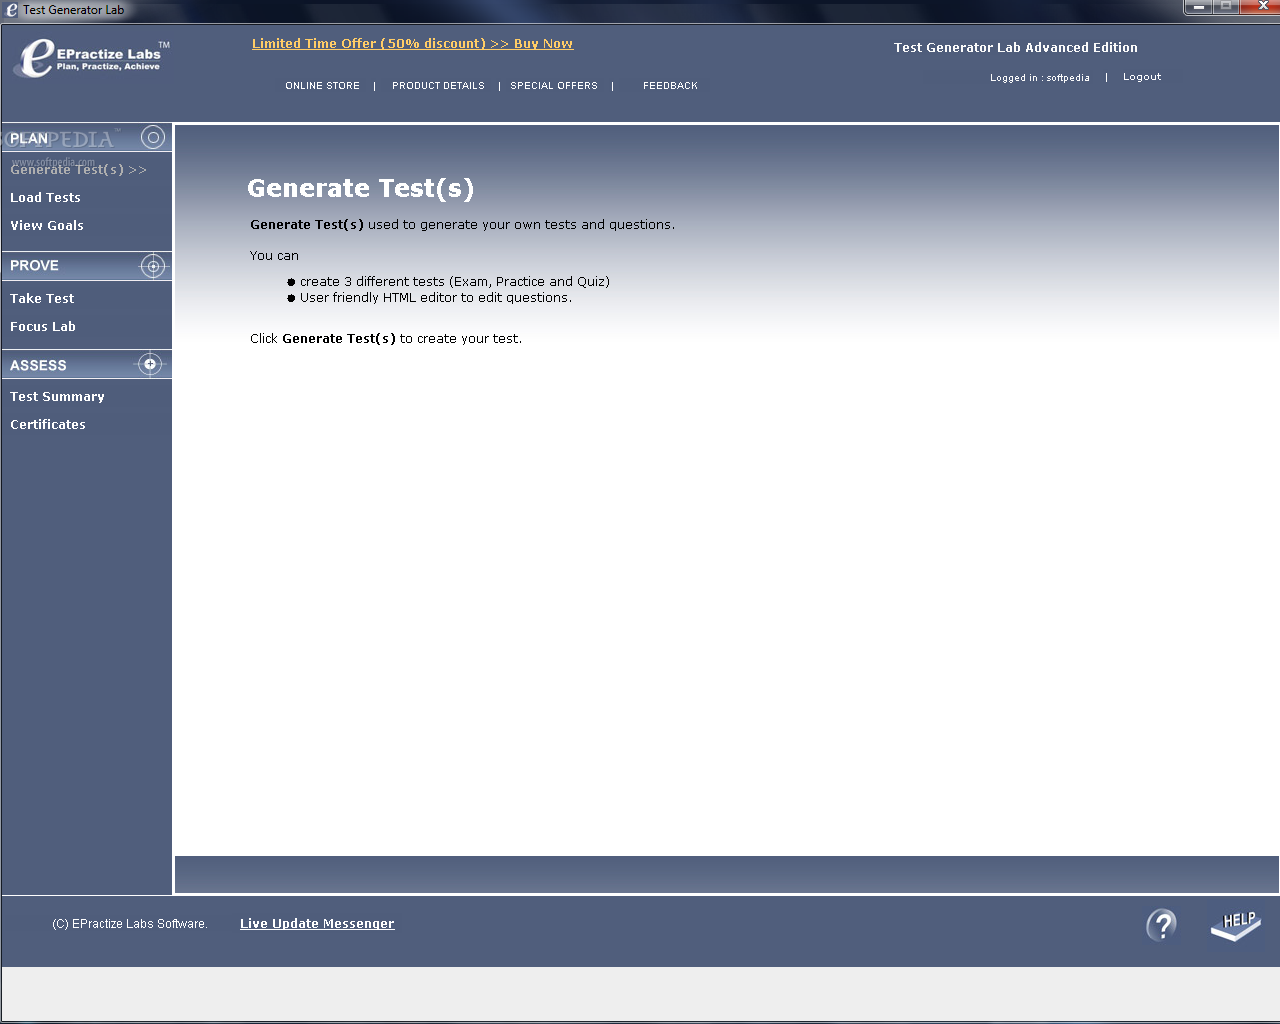Open the ONLINE STORE link
The width and height of the screenshot is (1280, 1024).
pyautogui.click(x=322, y=86)
